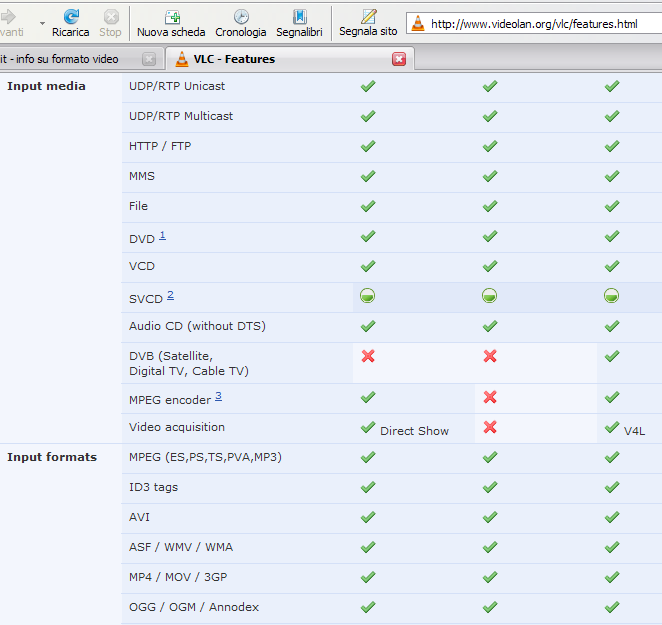Click the Direct Show checkmark in Video acquisition
The width and height of the screenshot is (662, 625).
(368, 427)
